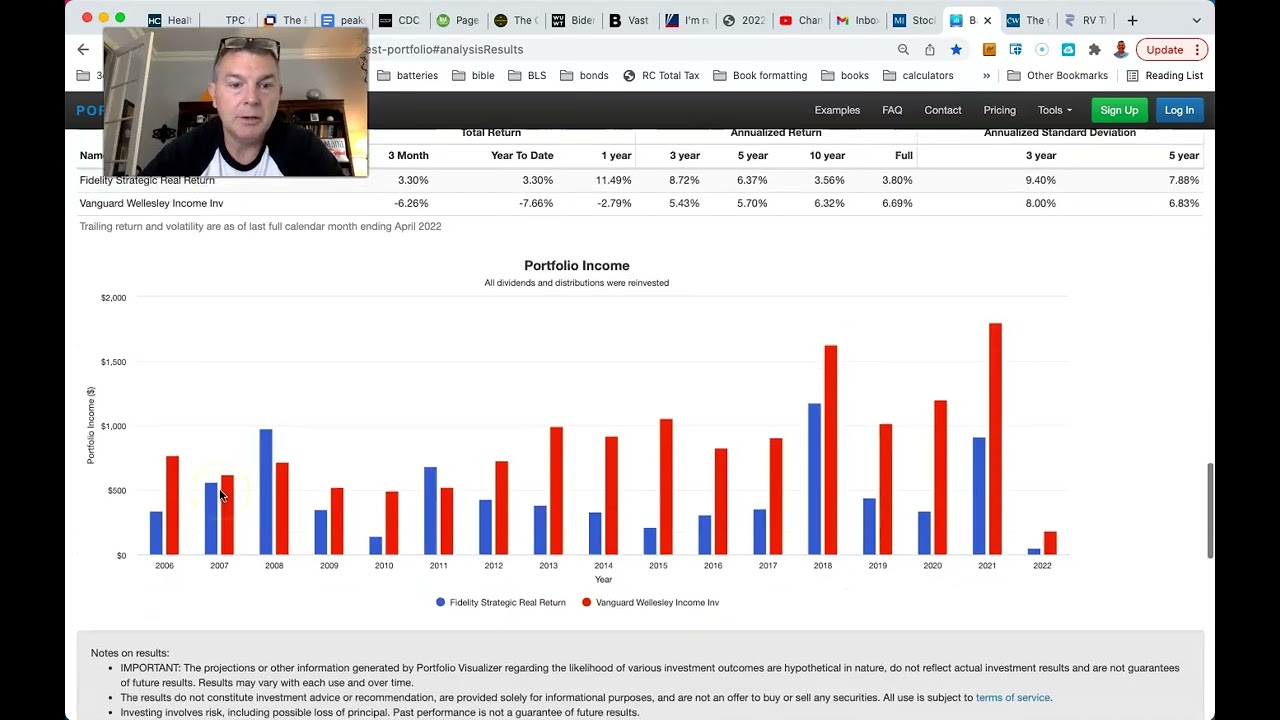
Task: Open the Extensions puzzle piece menu
Action: click(x=1094, y=49)
